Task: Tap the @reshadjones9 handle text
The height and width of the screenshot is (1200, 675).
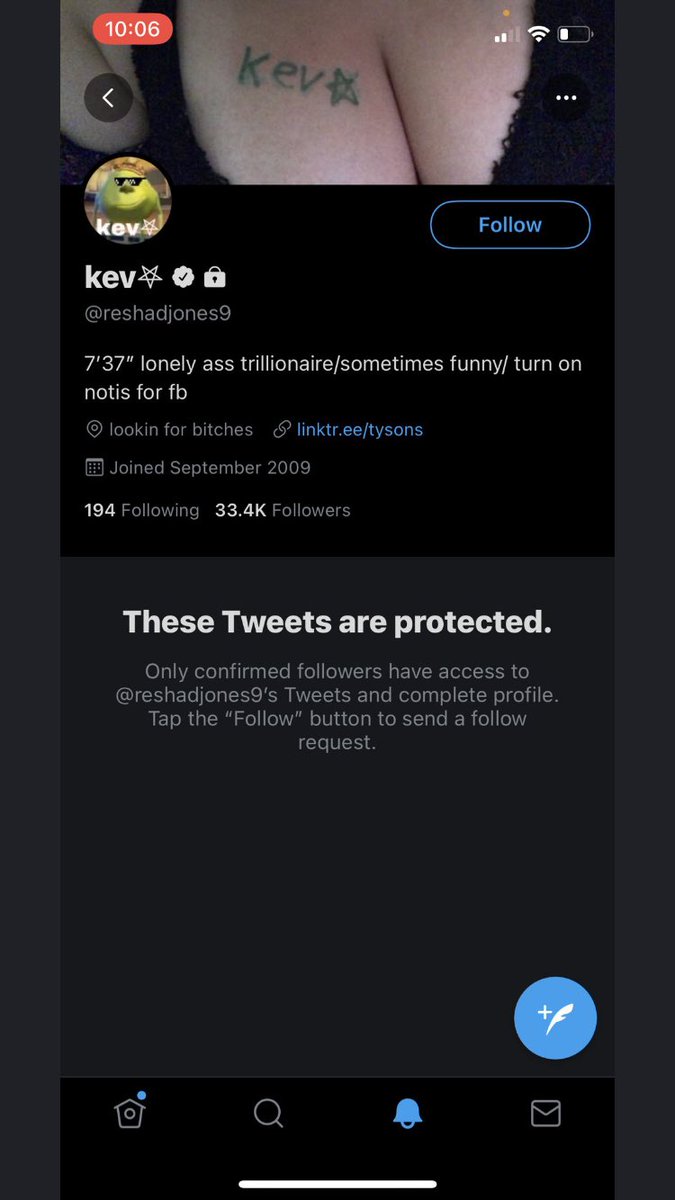Action: (x=158, y=313)
